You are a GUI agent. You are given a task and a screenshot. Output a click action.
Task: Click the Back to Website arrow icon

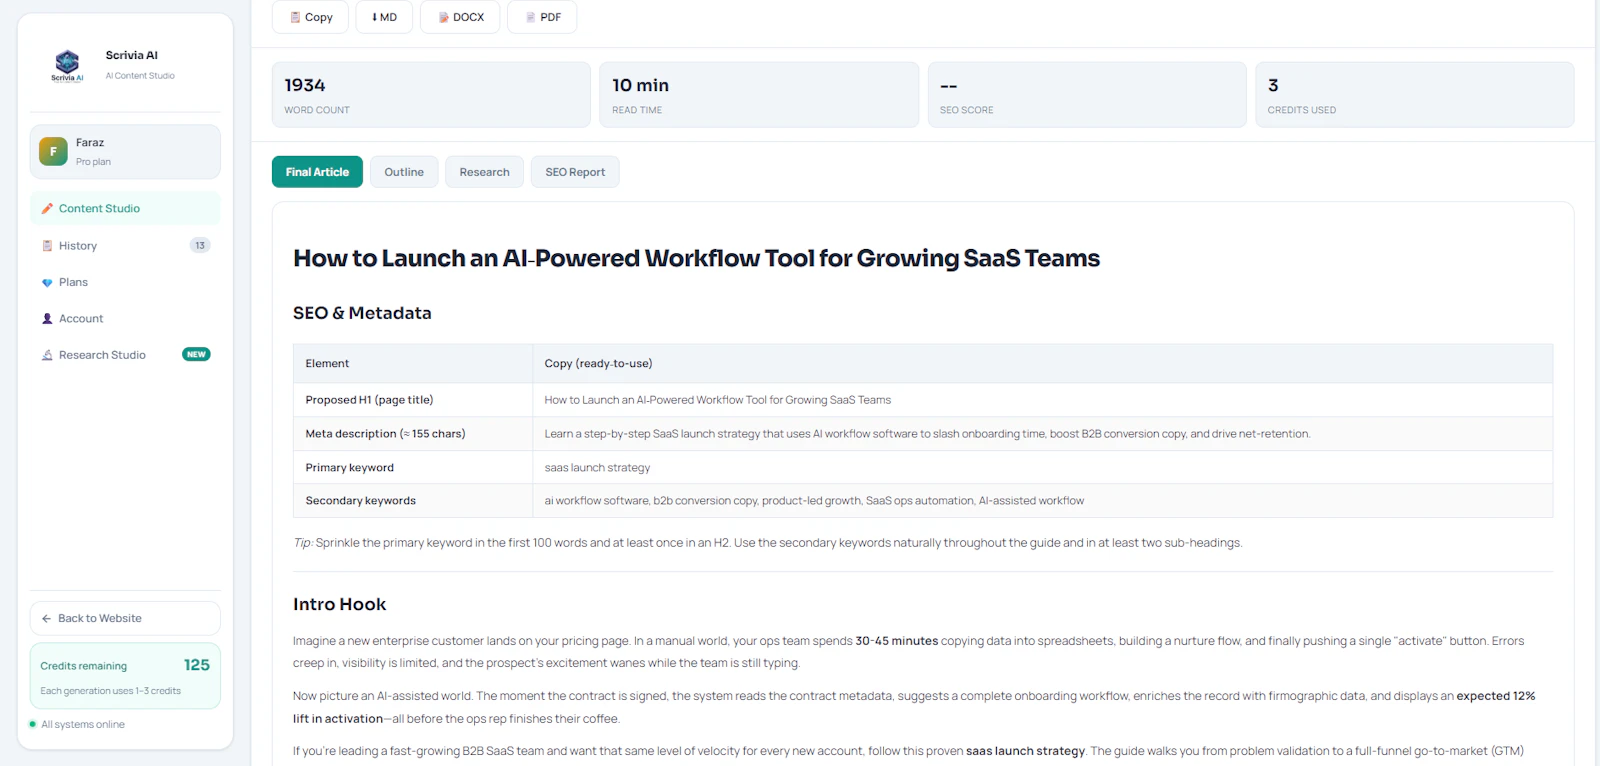tap(46, 619)
